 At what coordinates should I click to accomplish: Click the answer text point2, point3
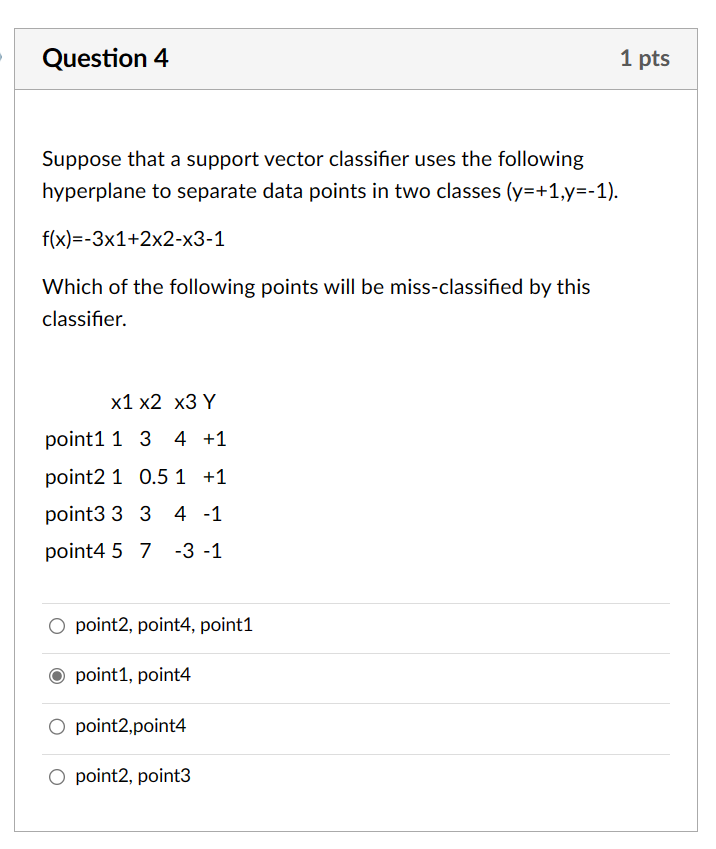132,775
